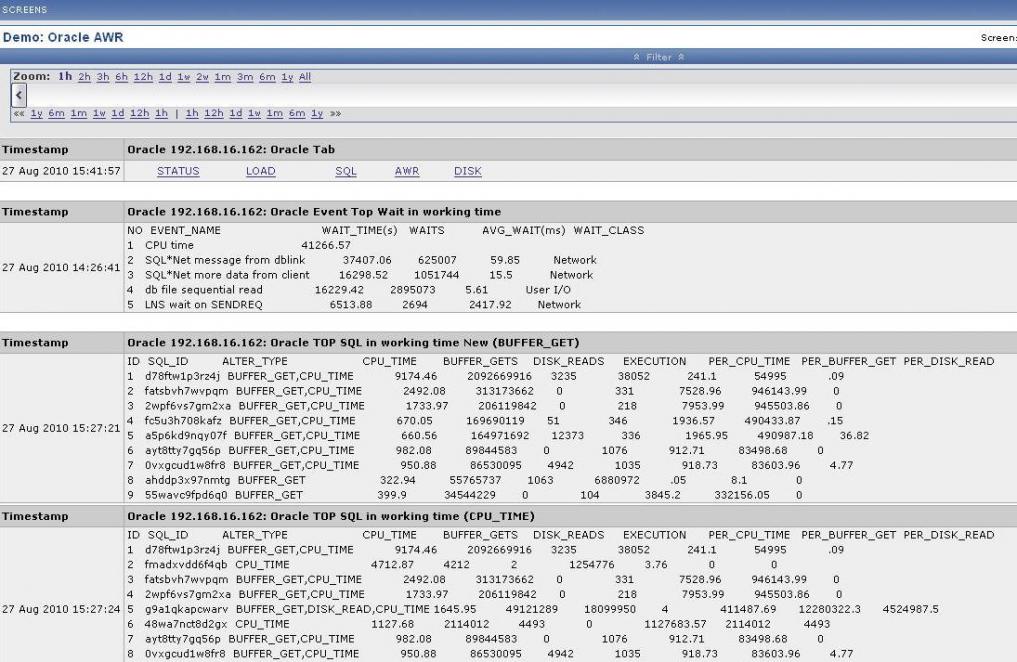Select the current 1h zoom level

tap(65, 77)
